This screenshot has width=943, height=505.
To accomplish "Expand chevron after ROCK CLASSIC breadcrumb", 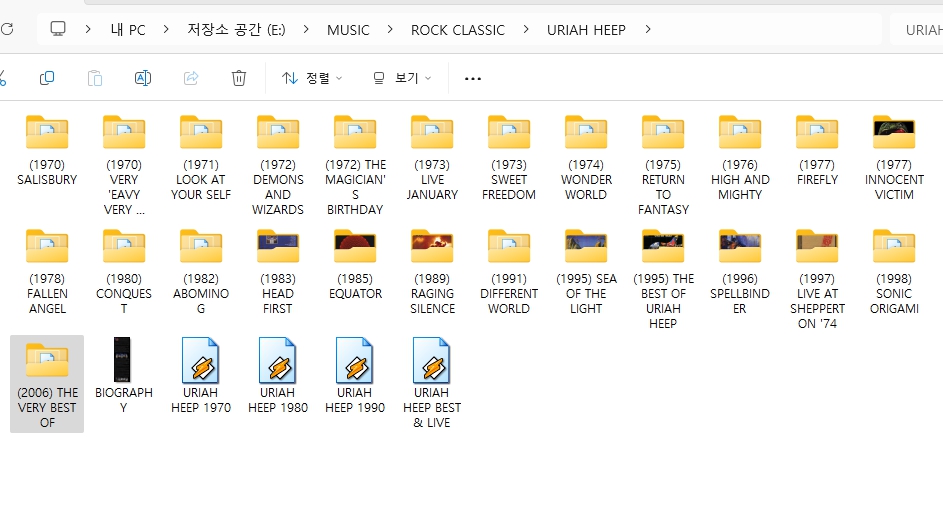I will 526,29.
